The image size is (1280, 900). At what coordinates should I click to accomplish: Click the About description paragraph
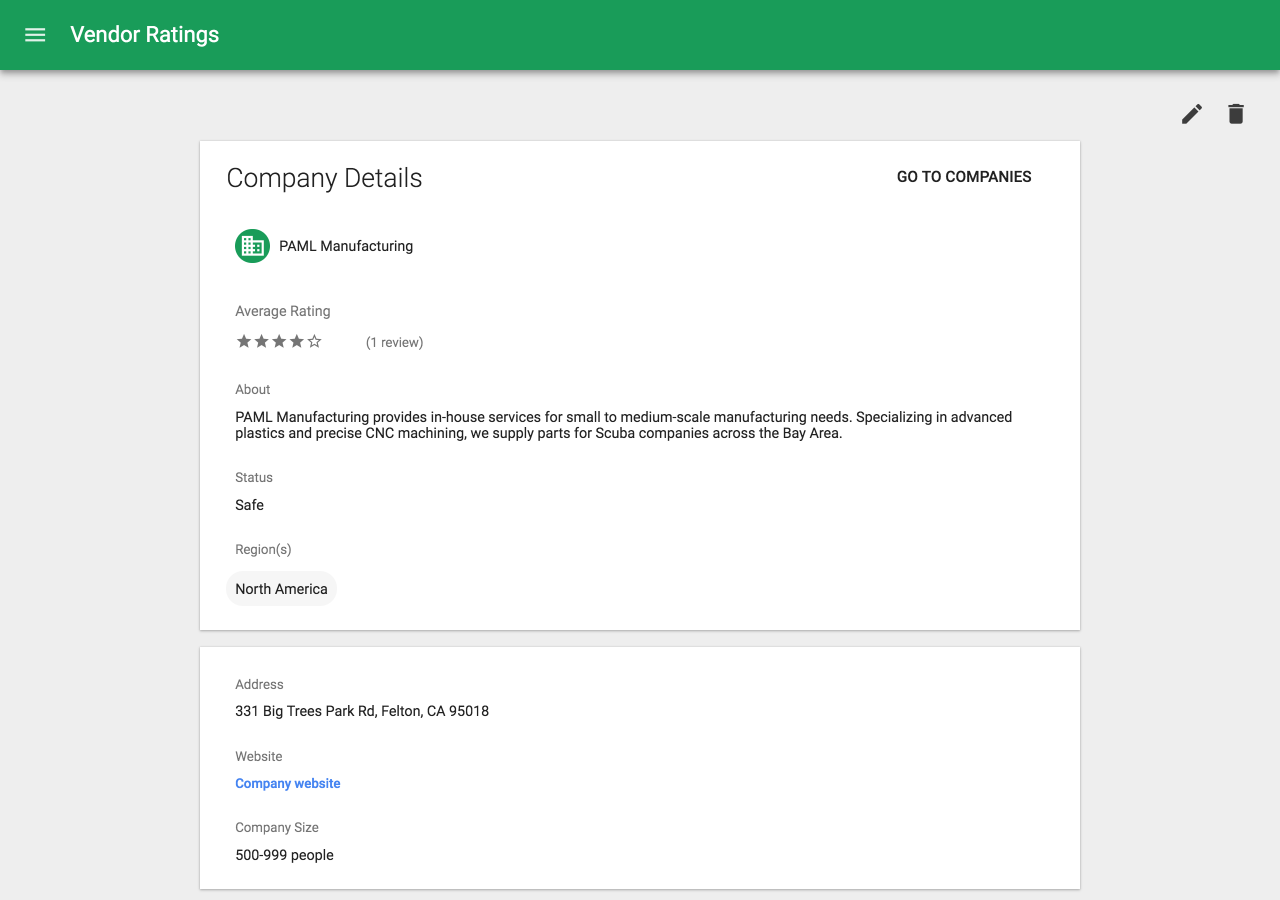(623, 425)
